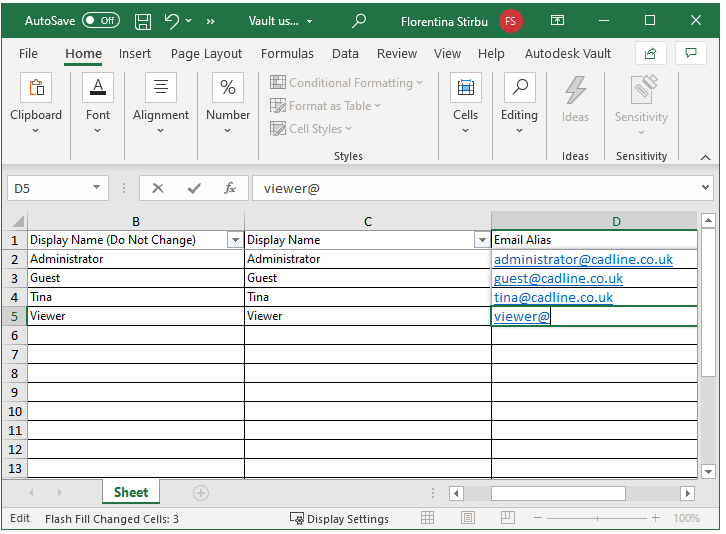Open Insert Function fx button
The height and width of the screenshot is (534, 726).
(x=230, y=188)
